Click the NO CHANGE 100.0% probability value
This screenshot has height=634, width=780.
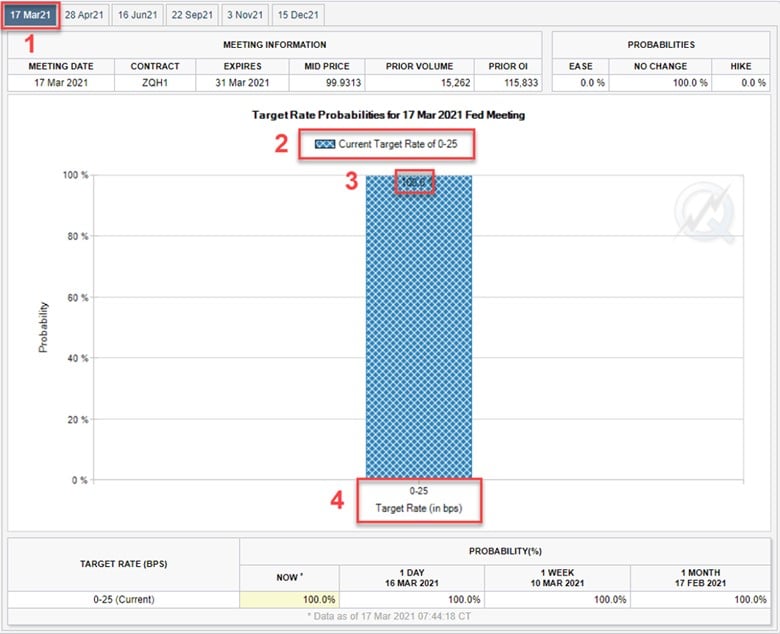(x=661, y=82)
